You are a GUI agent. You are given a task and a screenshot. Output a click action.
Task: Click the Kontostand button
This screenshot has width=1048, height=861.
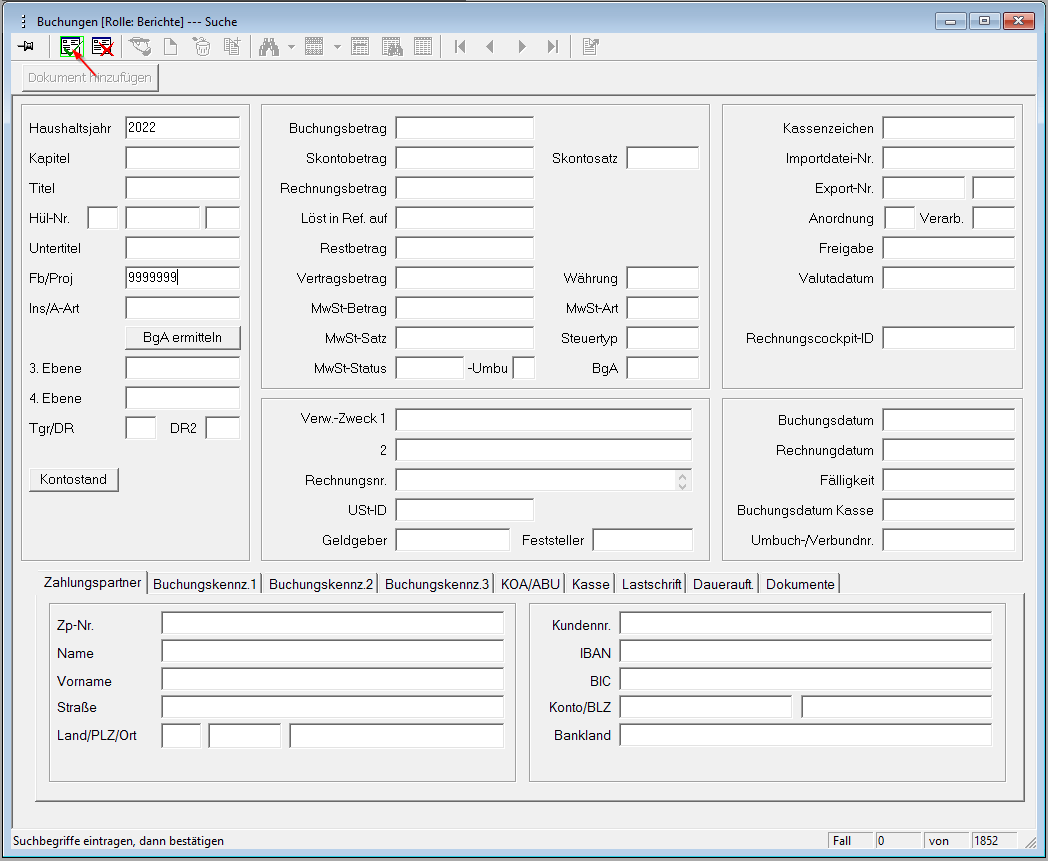point(74,480)
